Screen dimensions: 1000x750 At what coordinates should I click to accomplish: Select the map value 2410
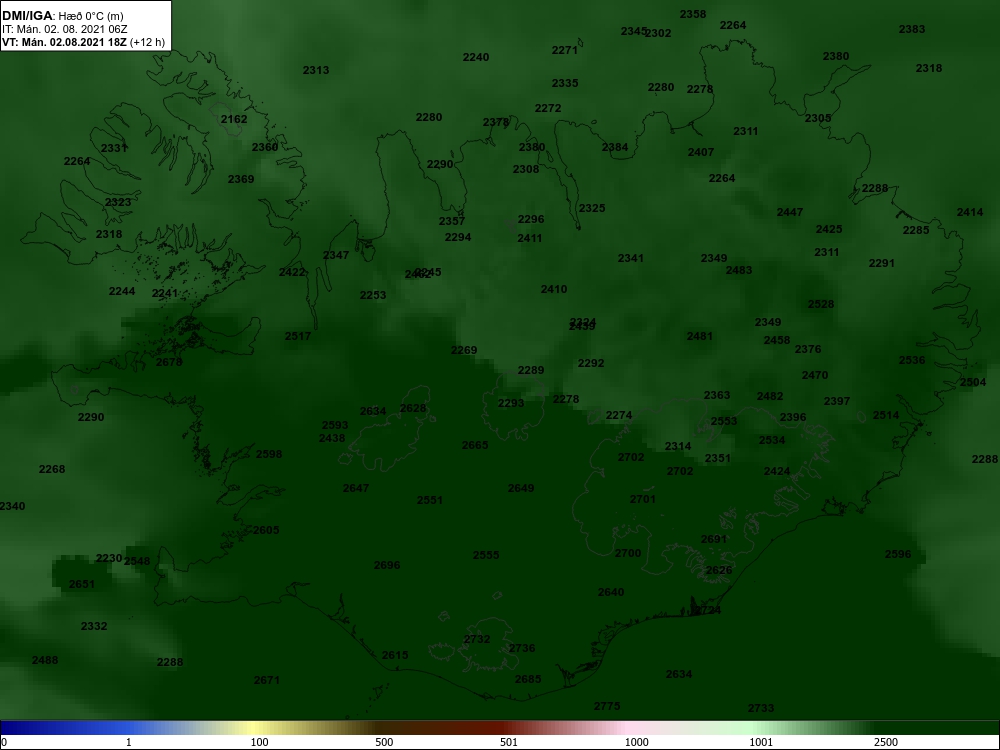(x=554, y=290)
